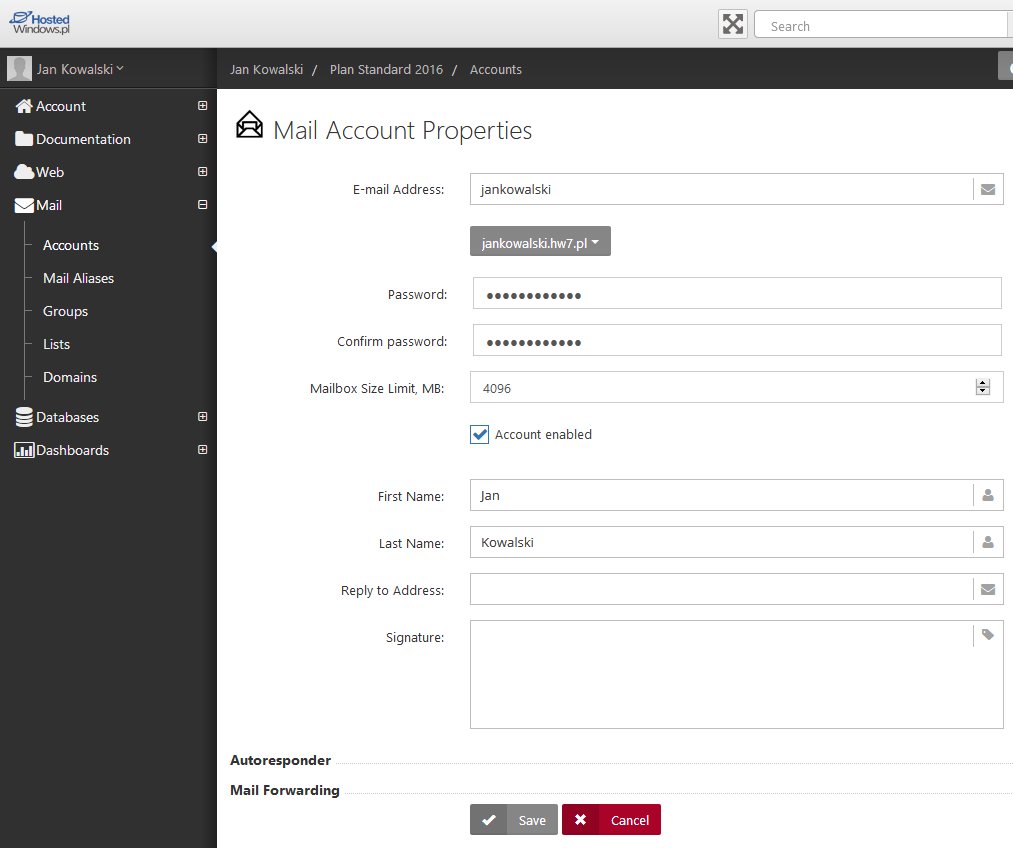
Task: Click the Cancel button
Action: 611,820
